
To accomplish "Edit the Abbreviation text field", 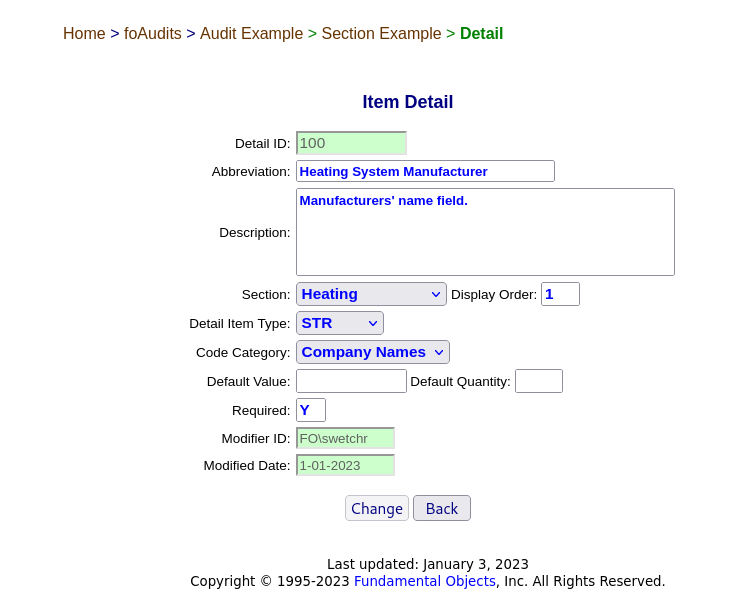I will click(x=425, y=171).
